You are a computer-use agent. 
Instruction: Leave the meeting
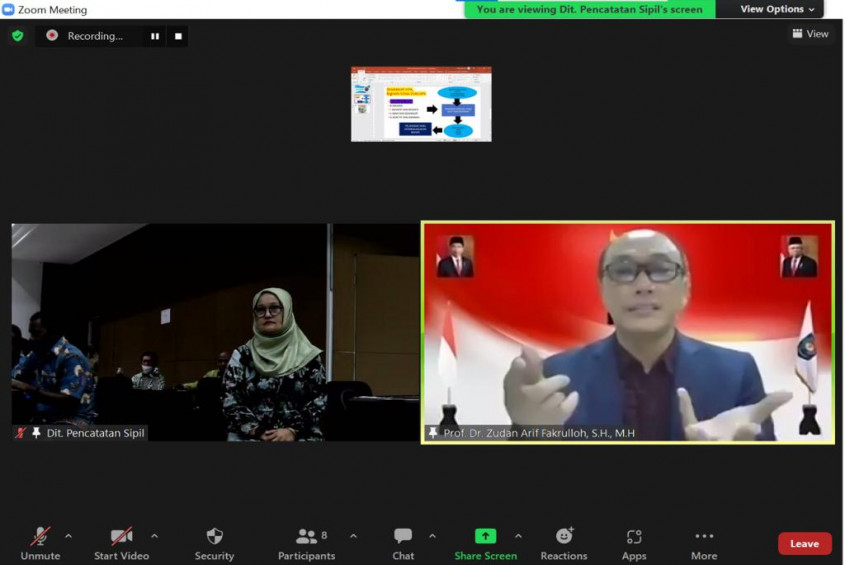(804, 544)
